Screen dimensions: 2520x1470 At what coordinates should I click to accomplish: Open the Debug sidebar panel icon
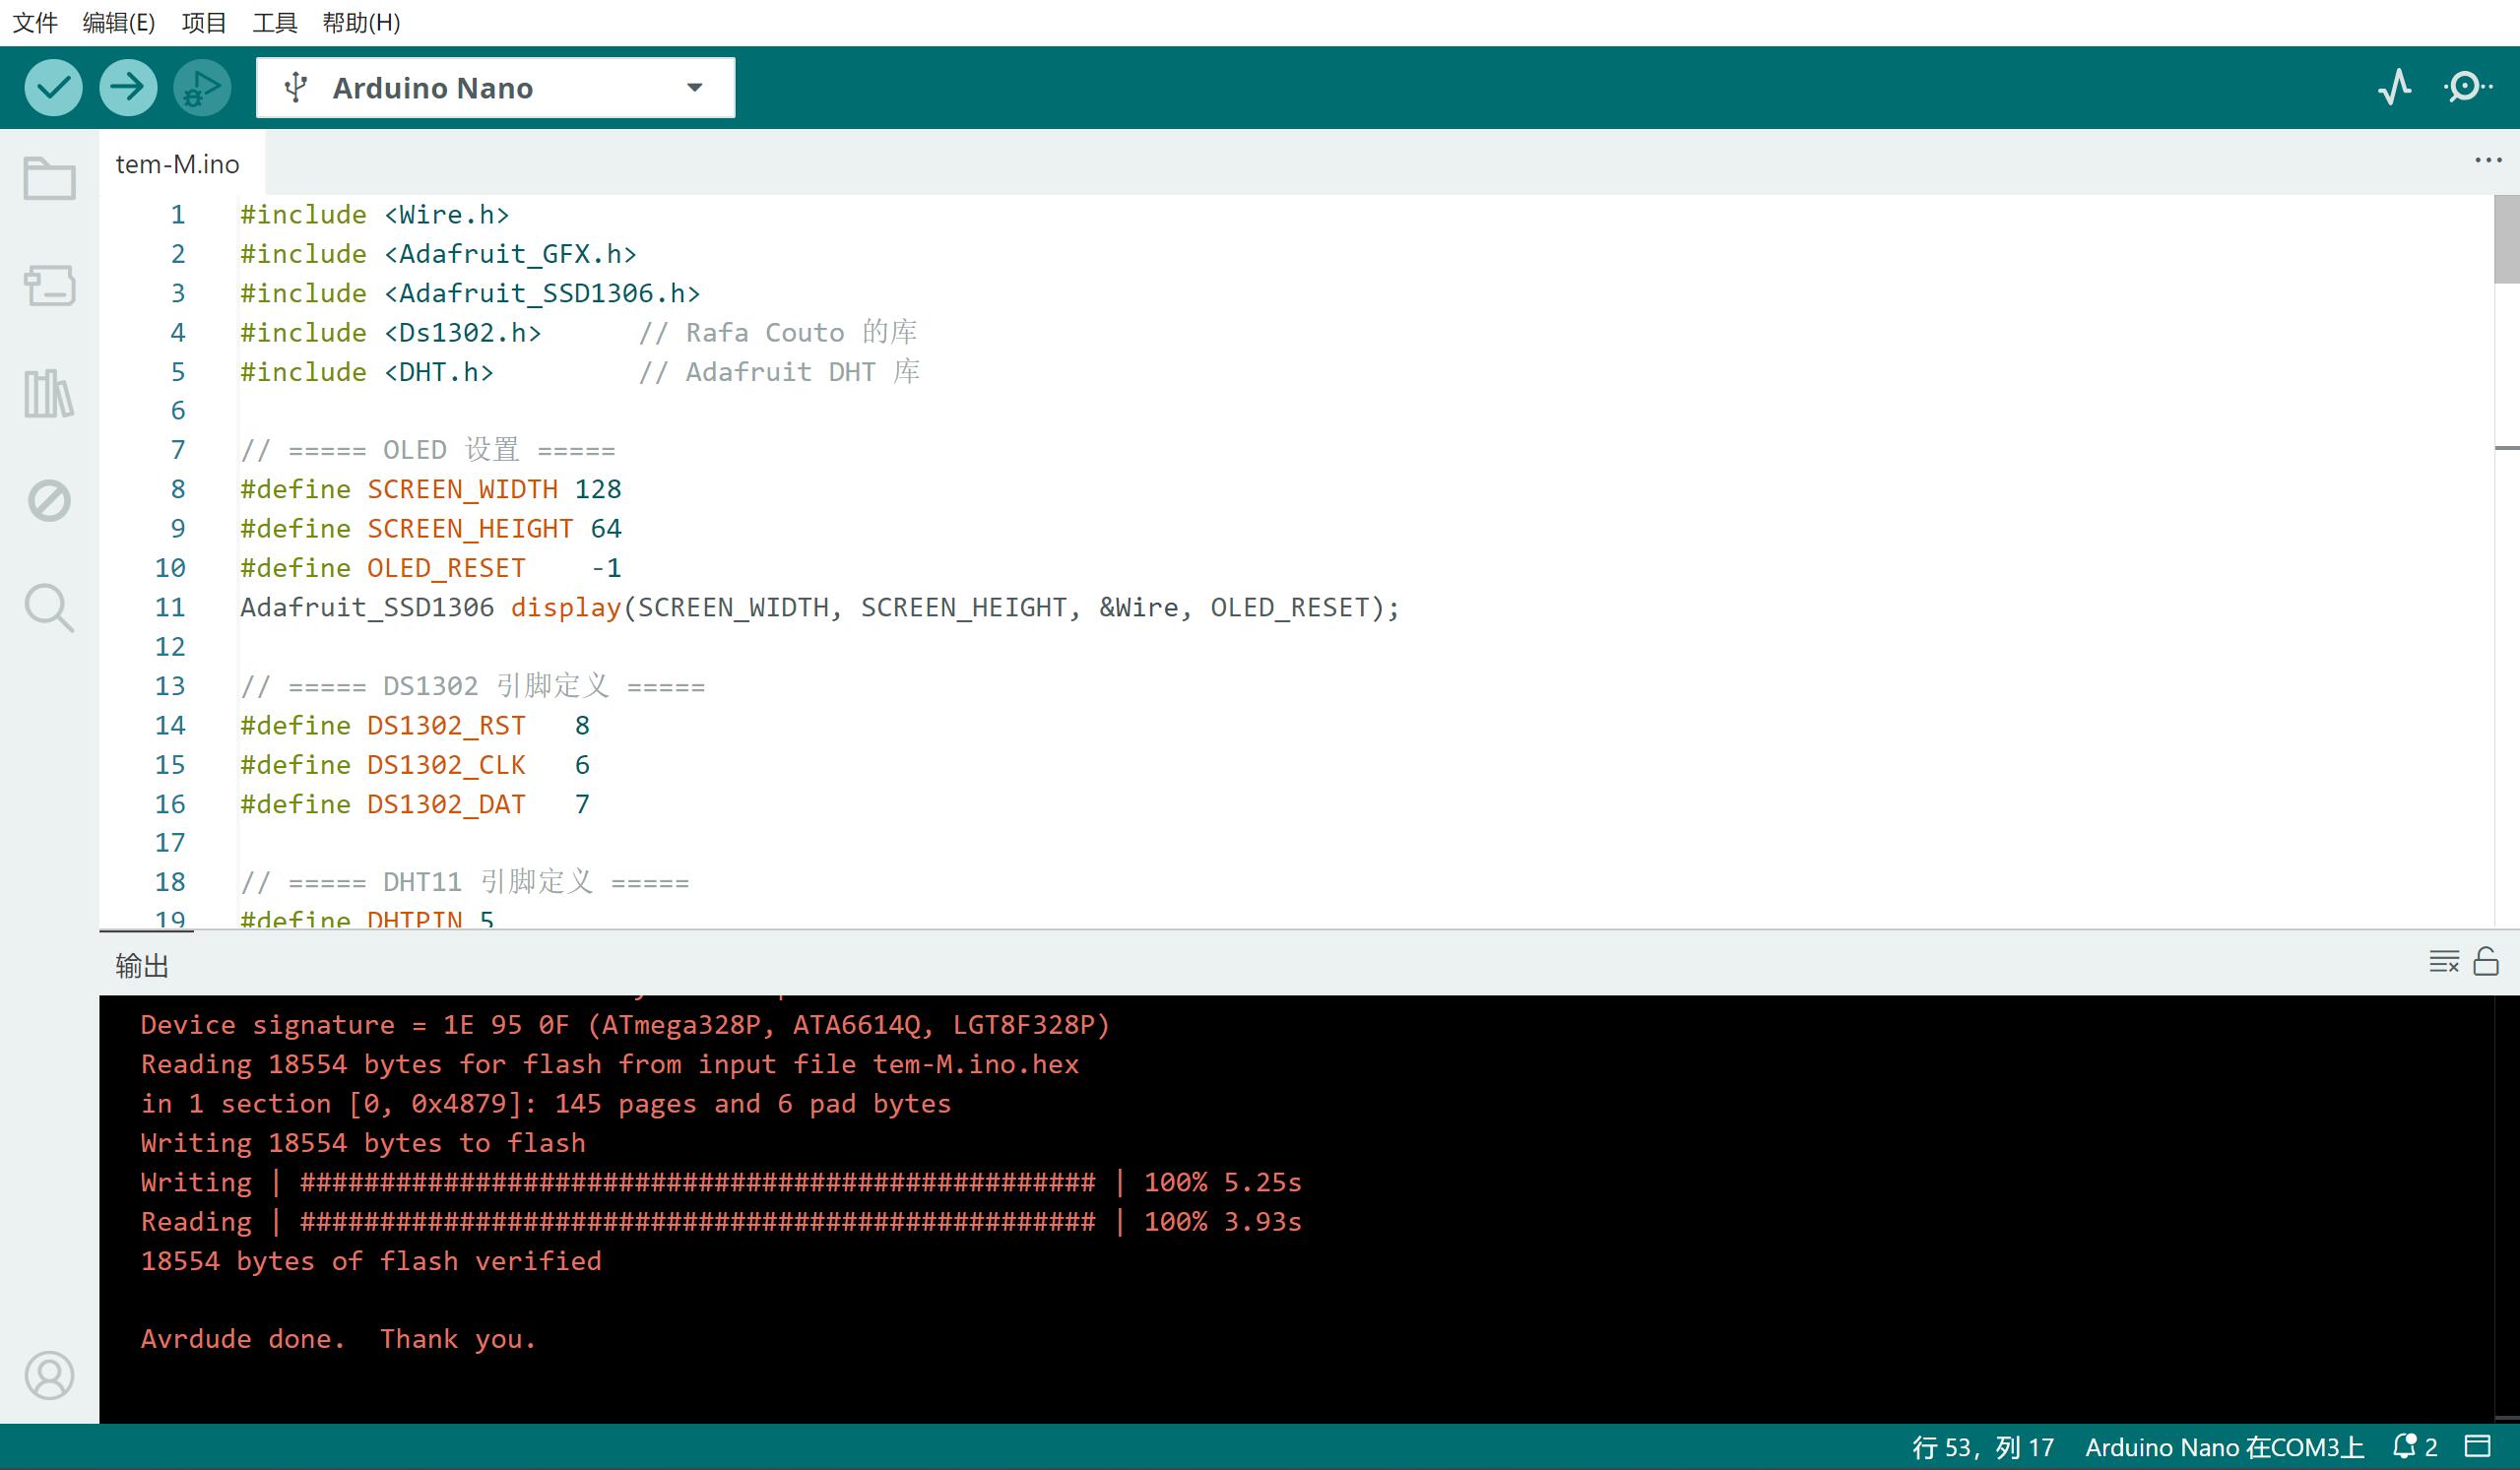click(x=49, y=500)
